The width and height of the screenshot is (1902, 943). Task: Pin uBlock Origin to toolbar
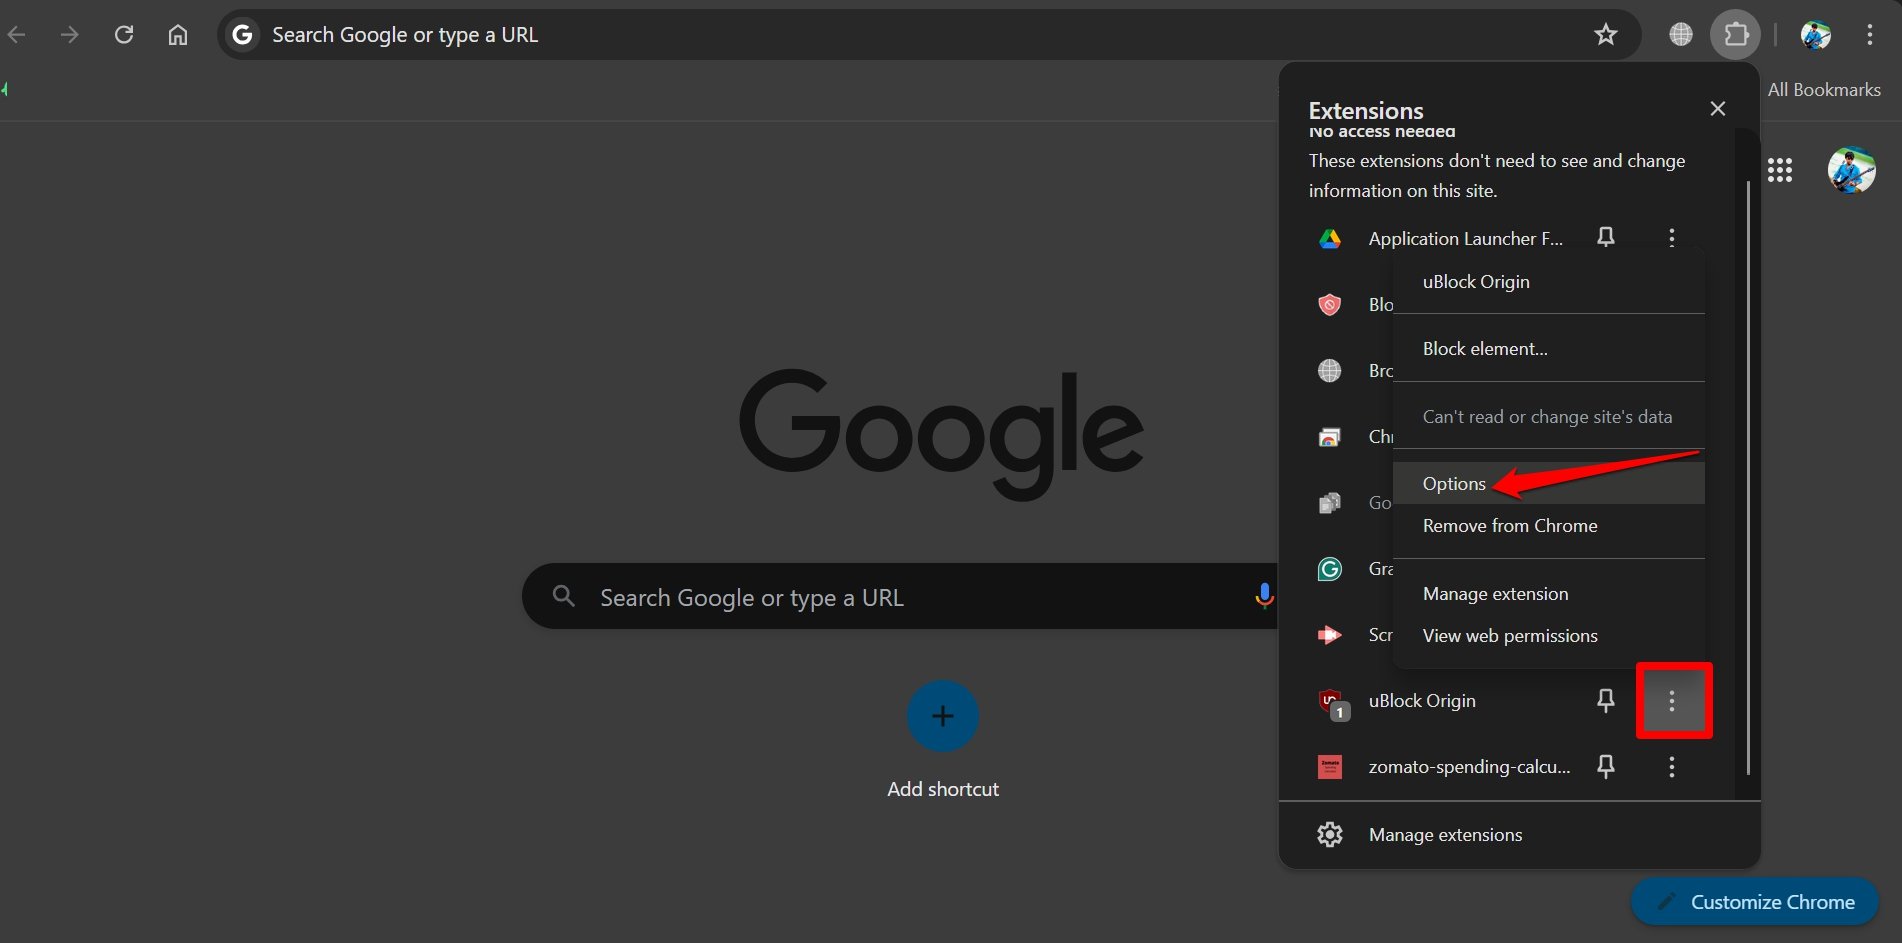(x=1606, y=701)
